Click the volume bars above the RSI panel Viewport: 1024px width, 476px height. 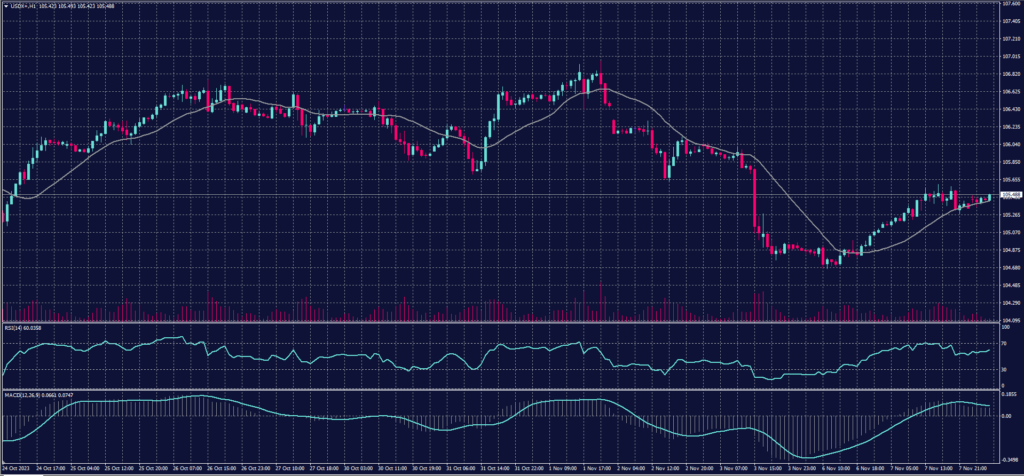click(x=600, y=308)
